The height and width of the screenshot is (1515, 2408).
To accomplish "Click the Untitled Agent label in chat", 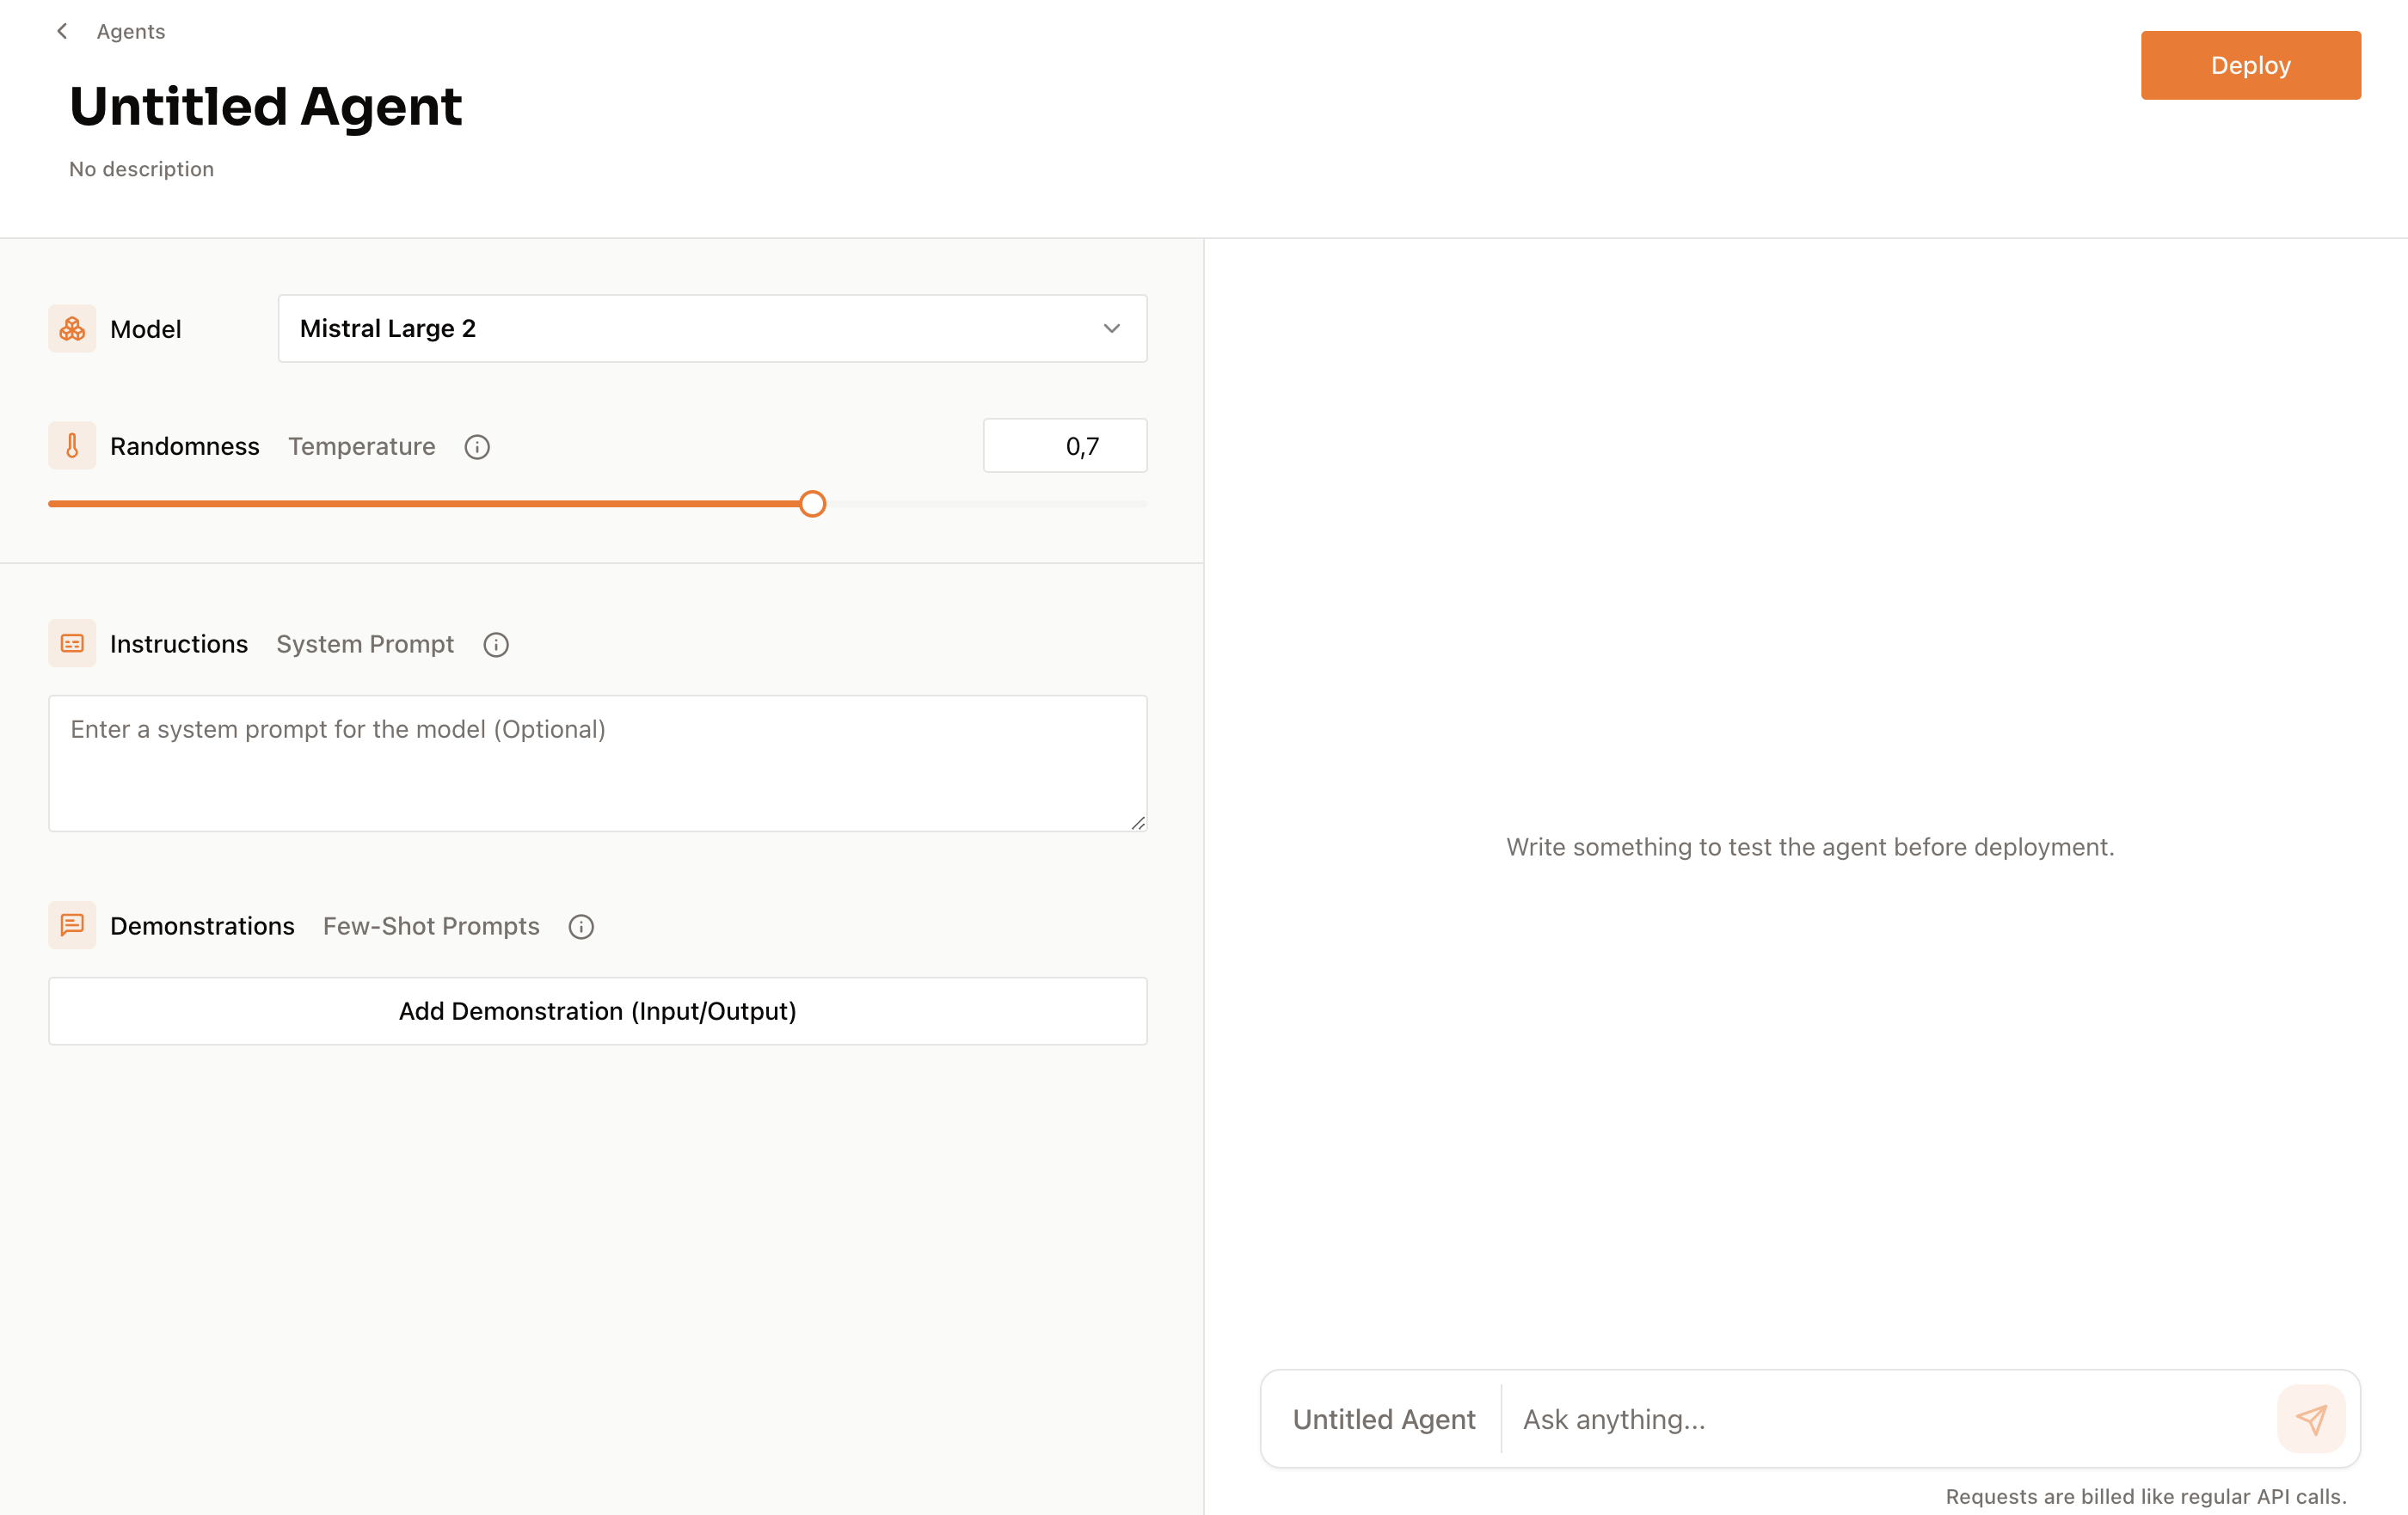I will coord(1382,1417).
